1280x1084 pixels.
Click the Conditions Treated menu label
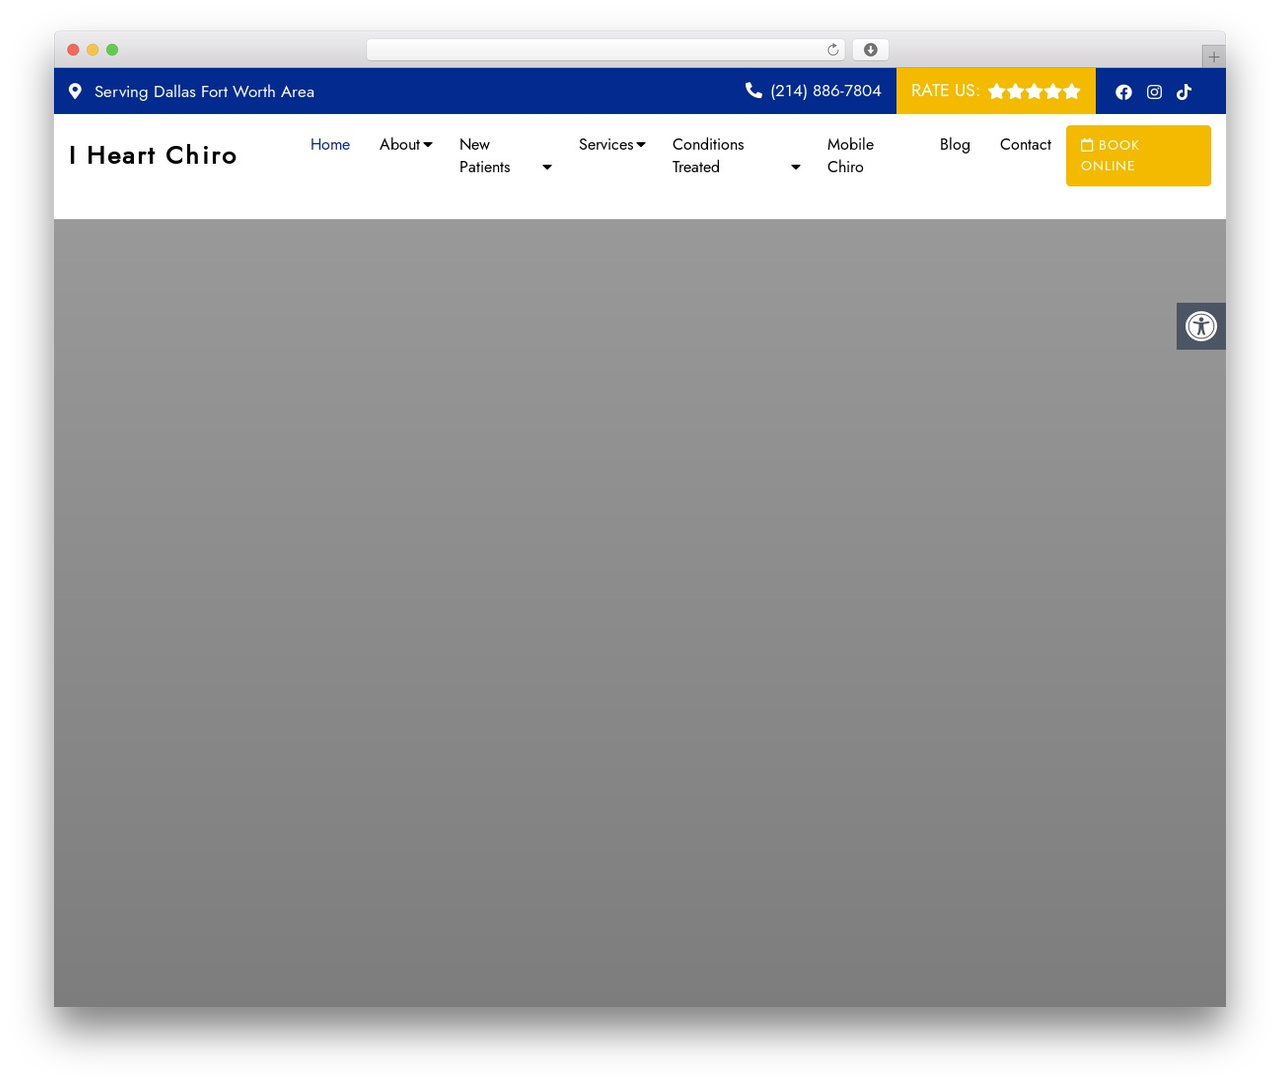(x=708, y=156)
